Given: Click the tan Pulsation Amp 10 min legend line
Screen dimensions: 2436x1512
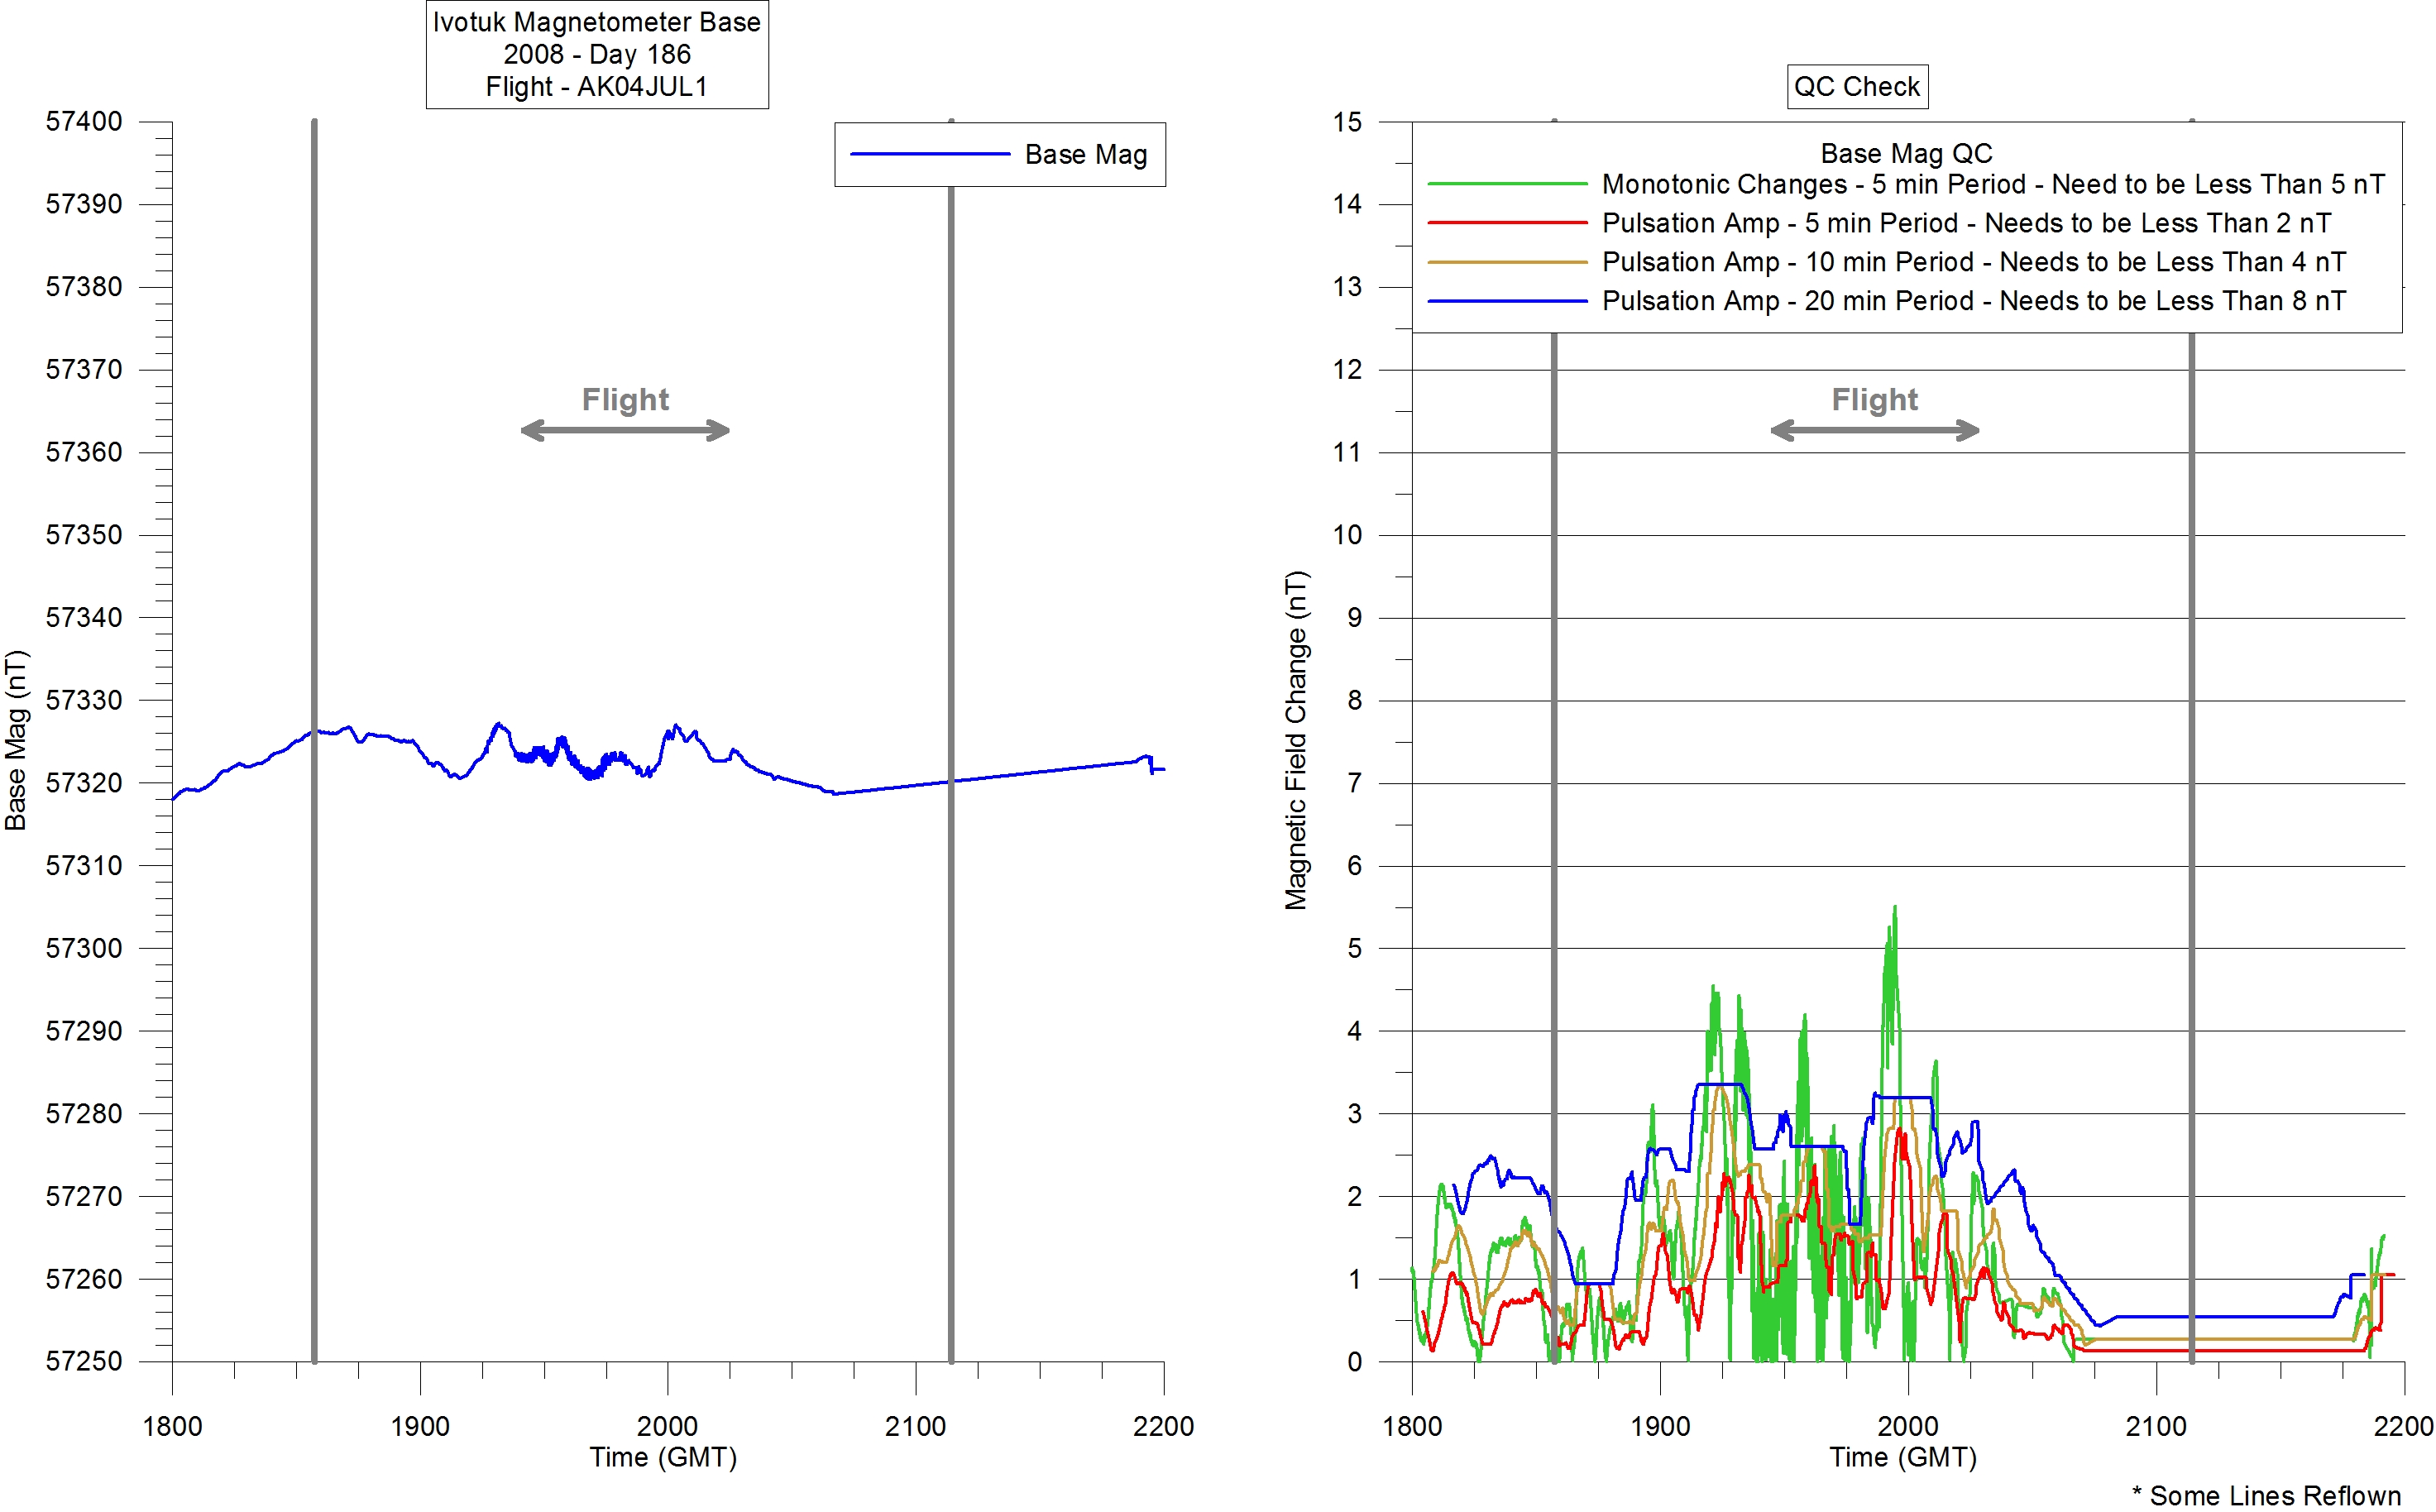Looking at the screenshot, I should tap(1507, 261).
